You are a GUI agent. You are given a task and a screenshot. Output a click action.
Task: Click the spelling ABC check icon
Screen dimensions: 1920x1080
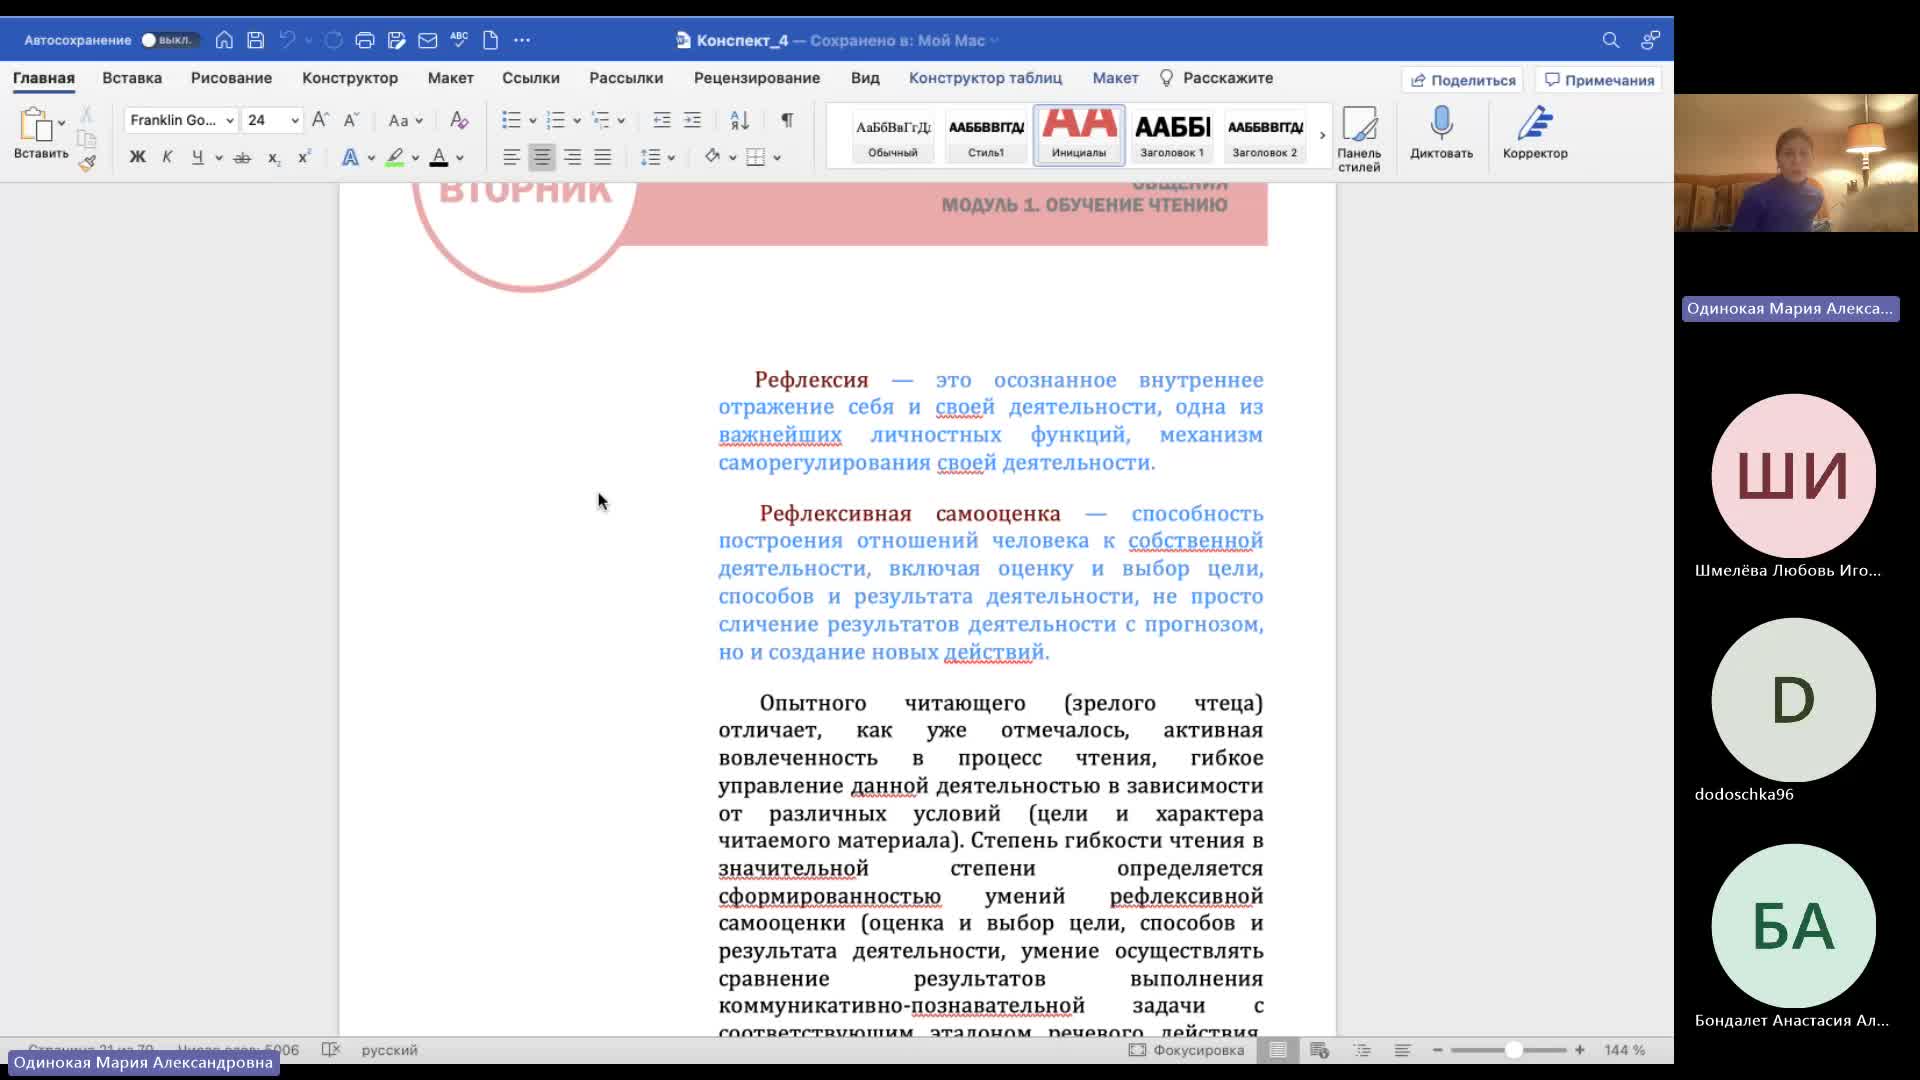point(459,40)
